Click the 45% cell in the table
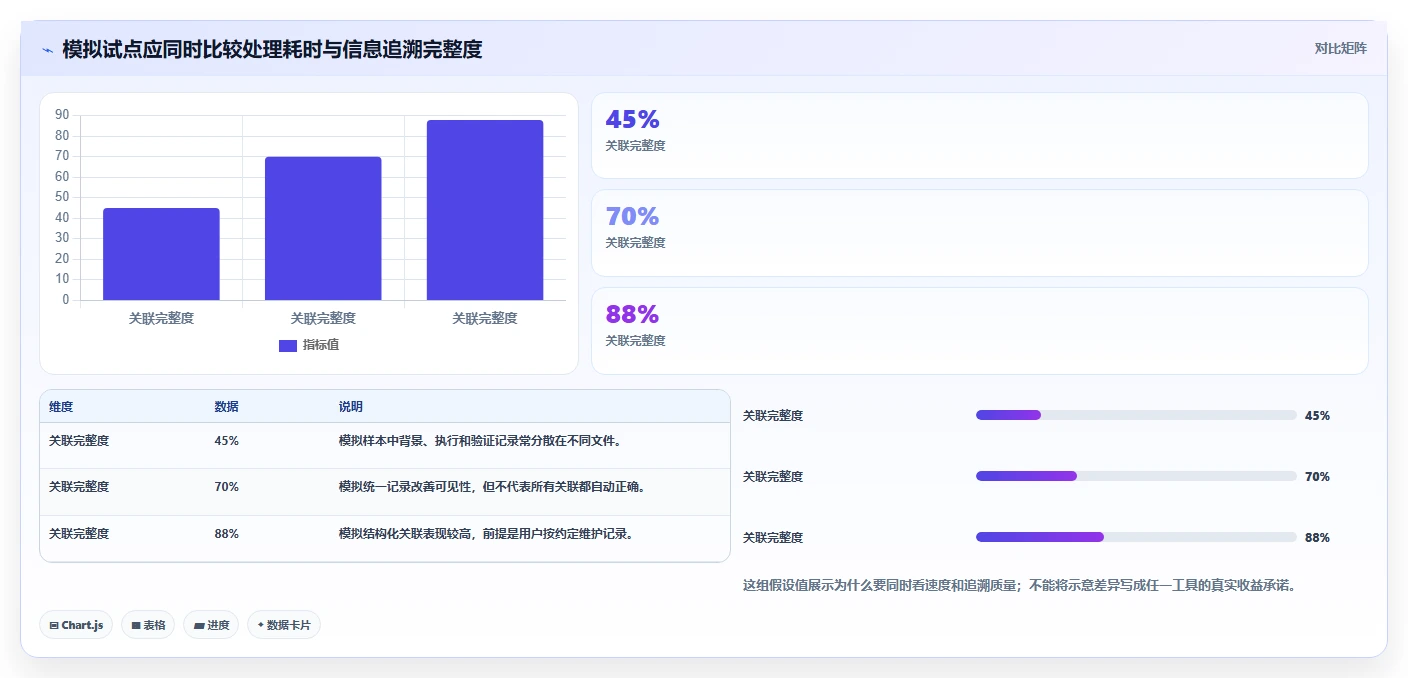The height and width of the screenshot is (678, 1408). click(x=226, y=440)
